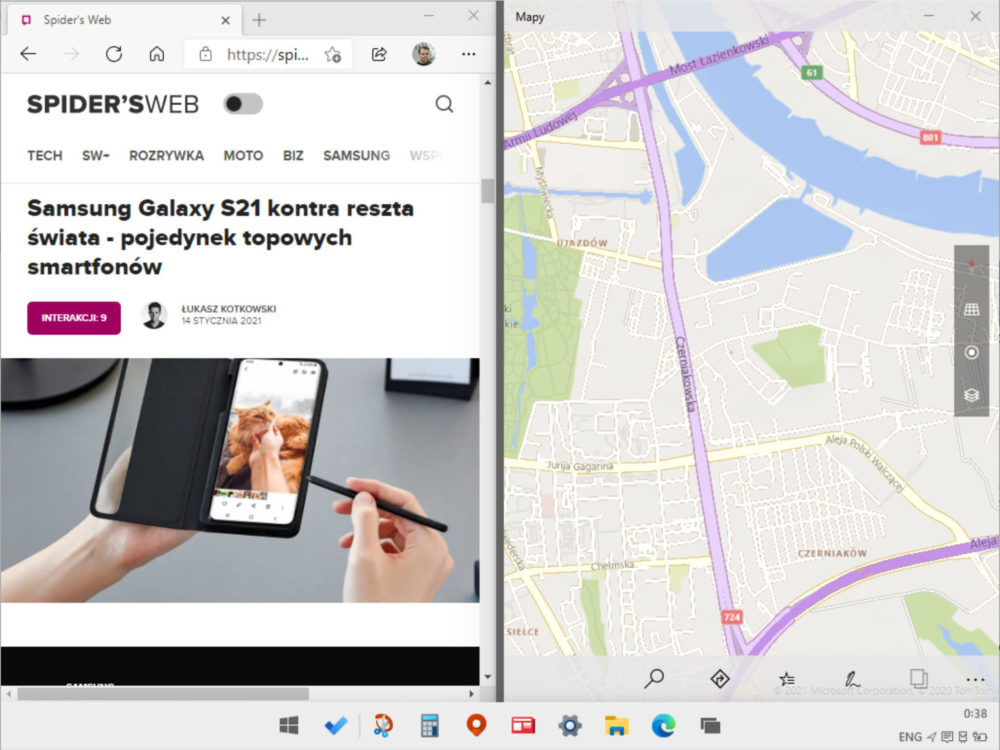Open the Galaxy S21 article image

point(240,480)
